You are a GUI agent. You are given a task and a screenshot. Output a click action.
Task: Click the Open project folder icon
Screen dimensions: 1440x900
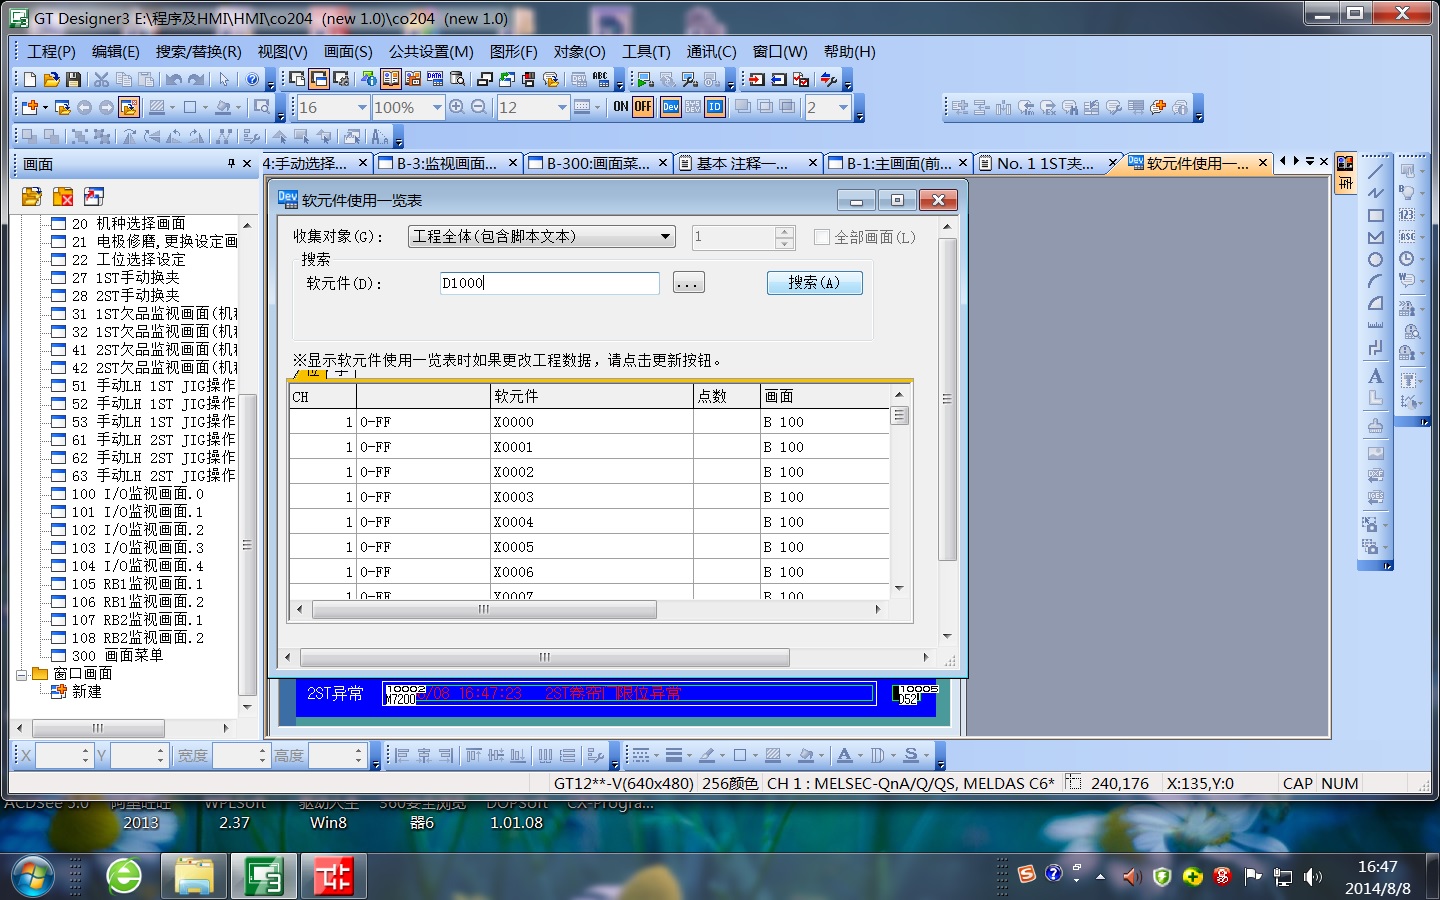click(51, 79)
